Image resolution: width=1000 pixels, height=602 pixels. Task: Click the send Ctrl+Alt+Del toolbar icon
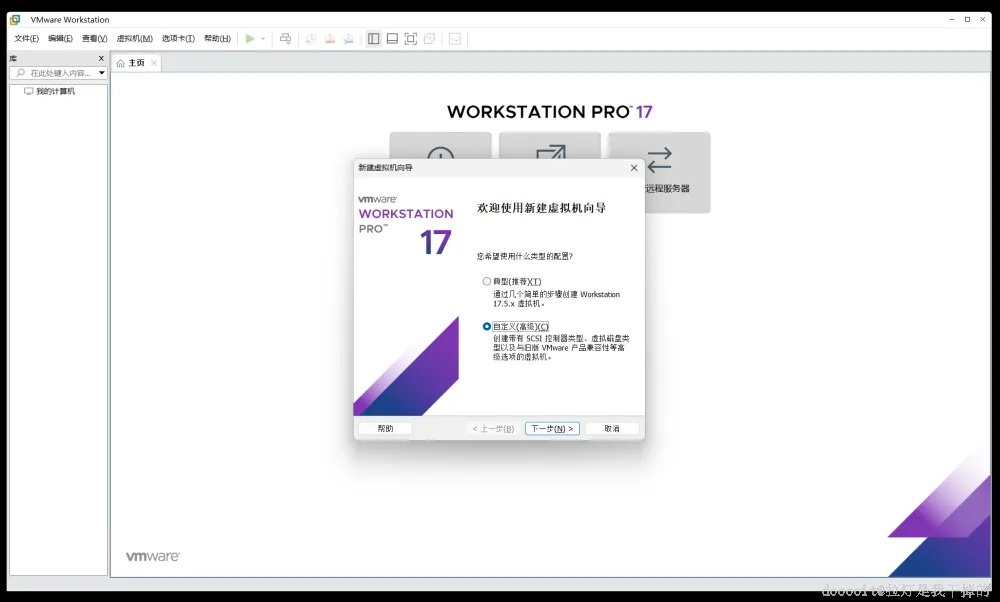(x=285, y=39)
